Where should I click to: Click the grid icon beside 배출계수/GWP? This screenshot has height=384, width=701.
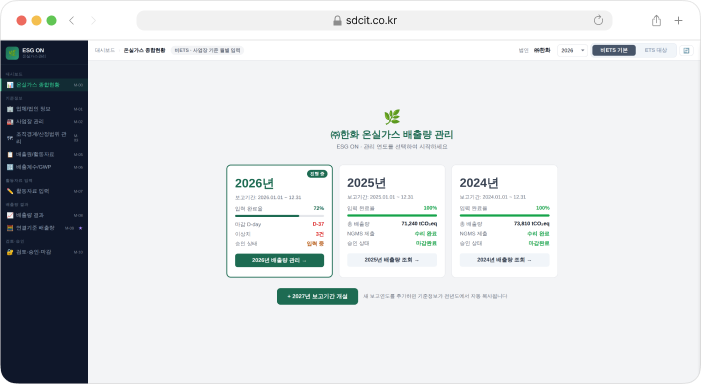point(10,167)
